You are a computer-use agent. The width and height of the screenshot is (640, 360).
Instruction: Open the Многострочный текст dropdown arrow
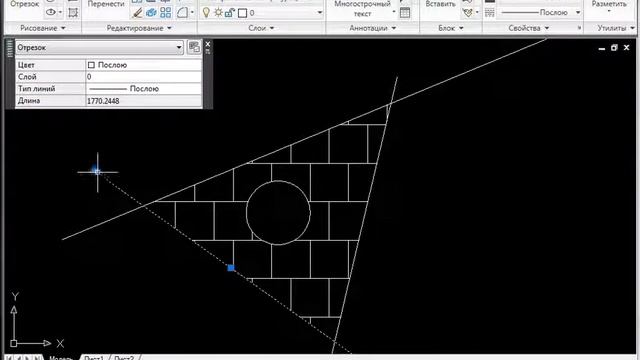pyautogui.click(x=394, y=12)
